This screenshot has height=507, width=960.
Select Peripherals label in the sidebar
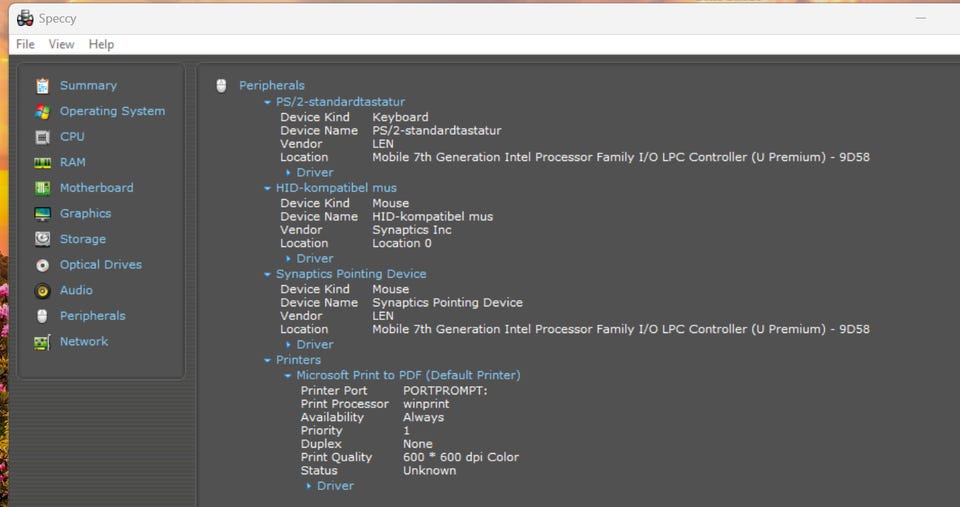[92, 316]
